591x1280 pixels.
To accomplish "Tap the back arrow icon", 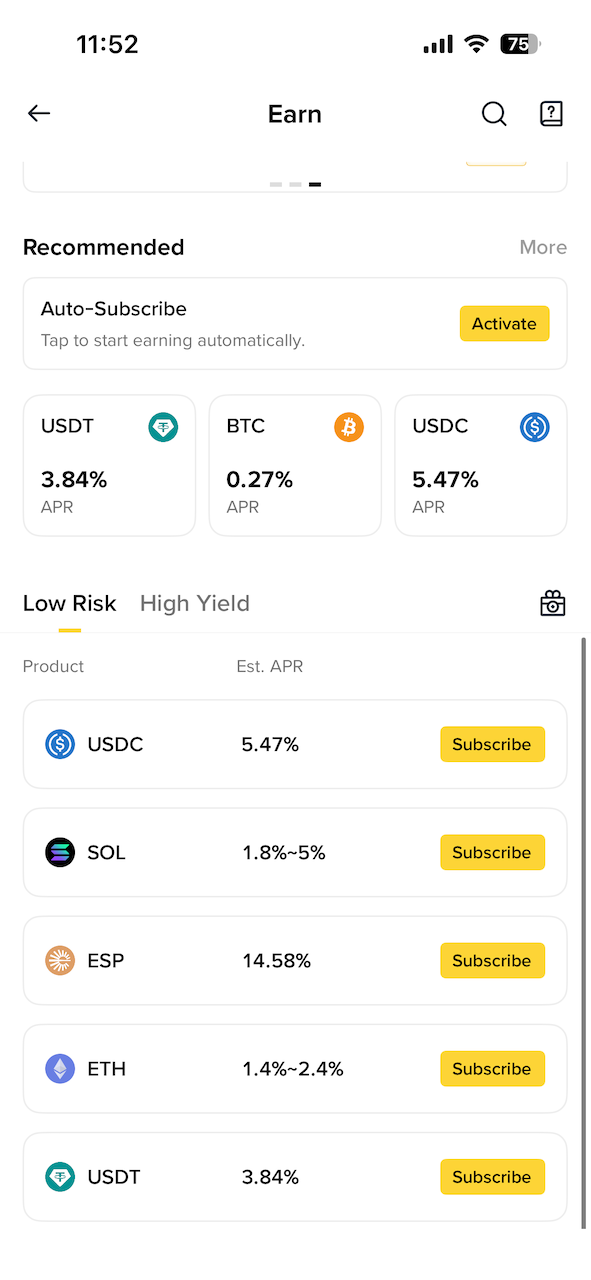I will (39, 113).
